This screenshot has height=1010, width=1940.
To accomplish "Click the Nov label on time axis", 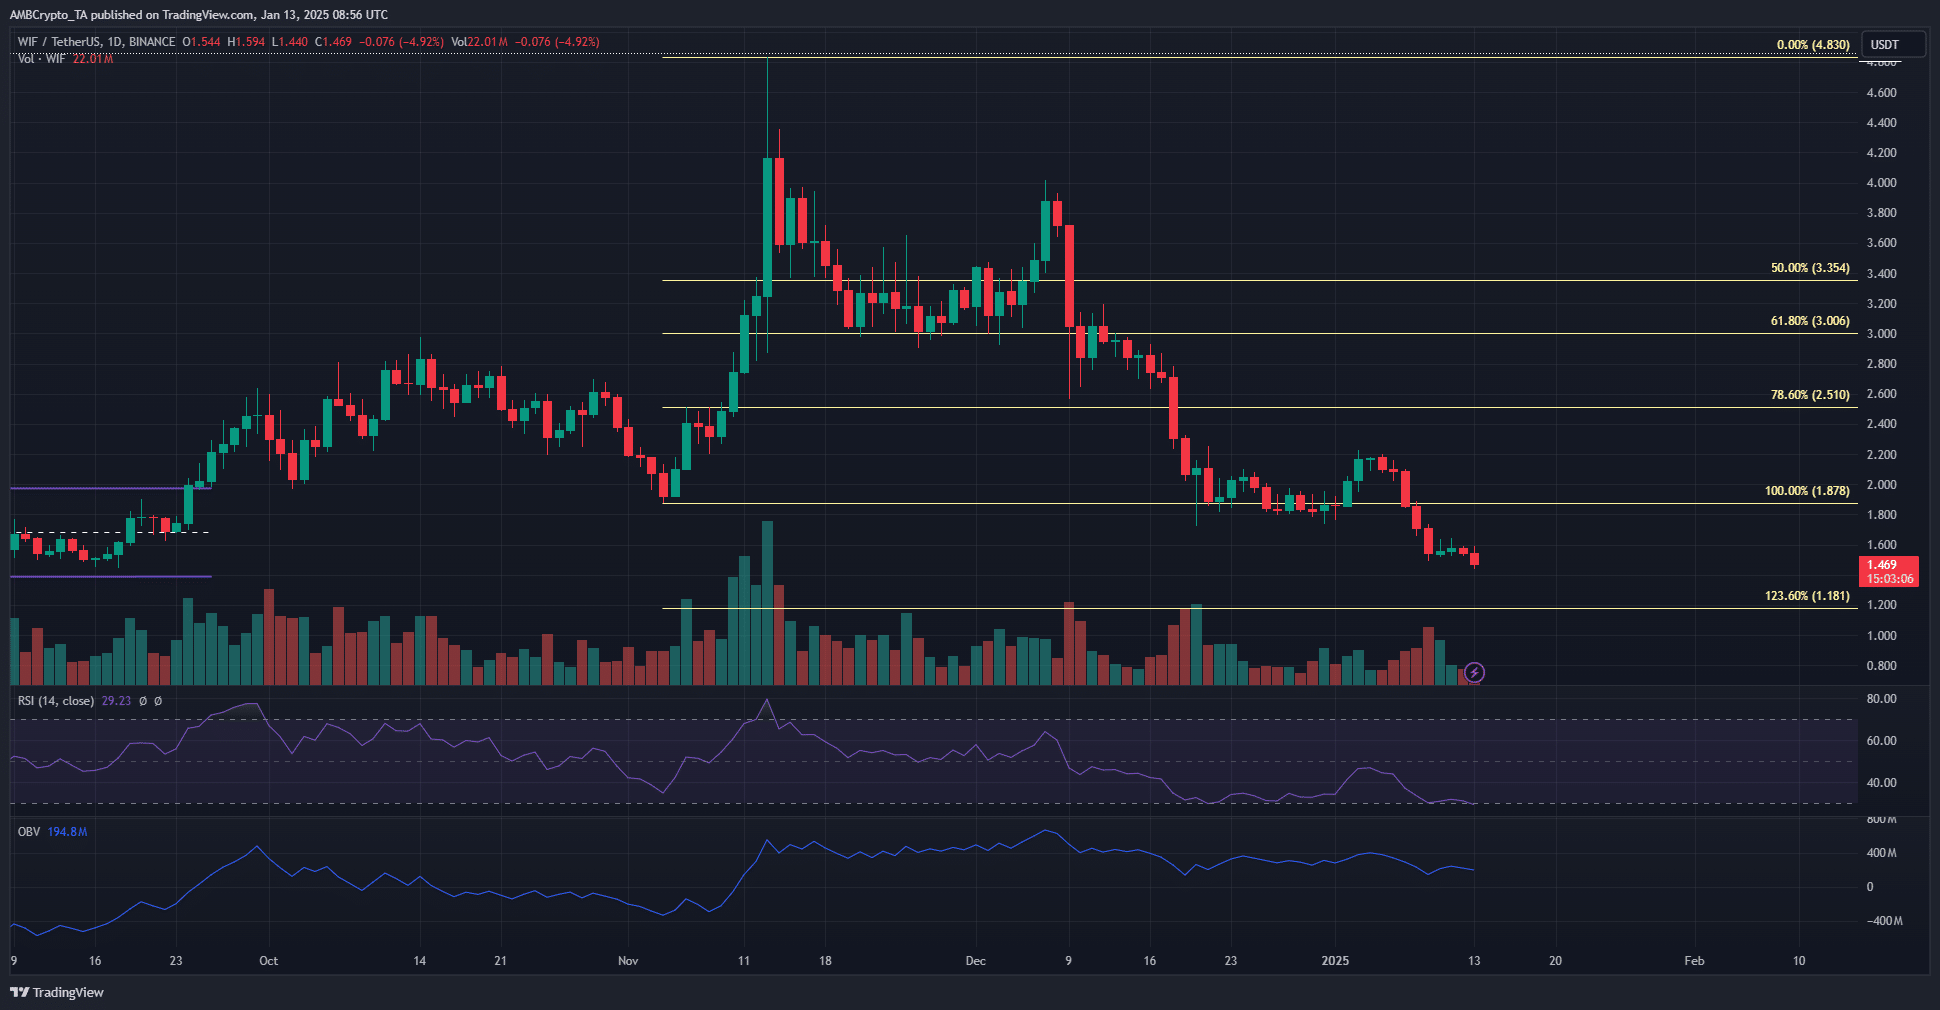I will click(x=628, y=961).
